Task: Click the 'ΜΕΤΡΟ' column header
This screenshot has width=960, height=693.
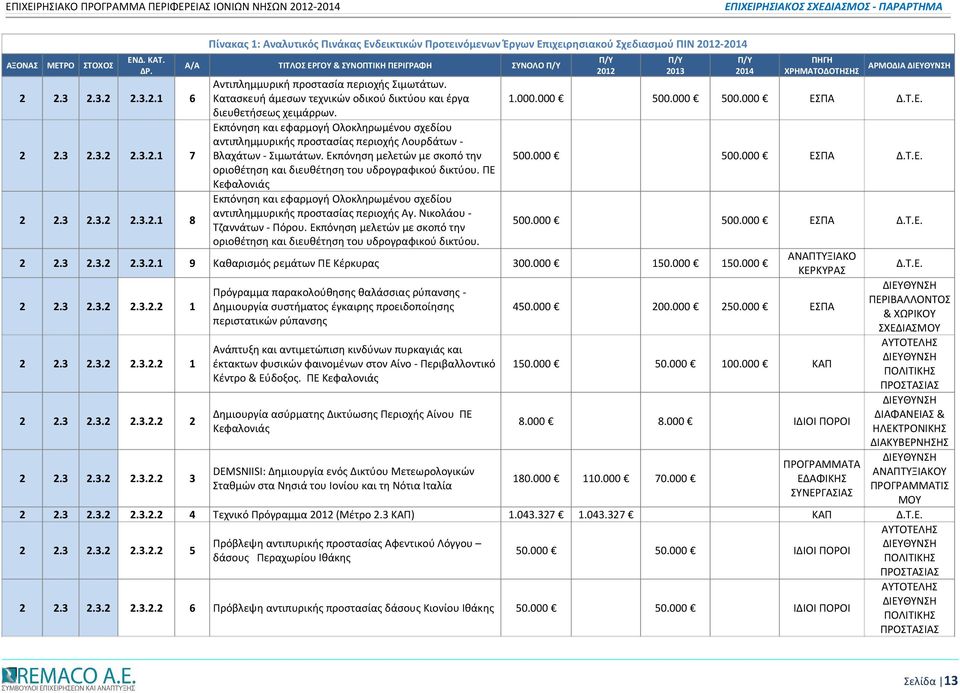Action: point(61,66)
